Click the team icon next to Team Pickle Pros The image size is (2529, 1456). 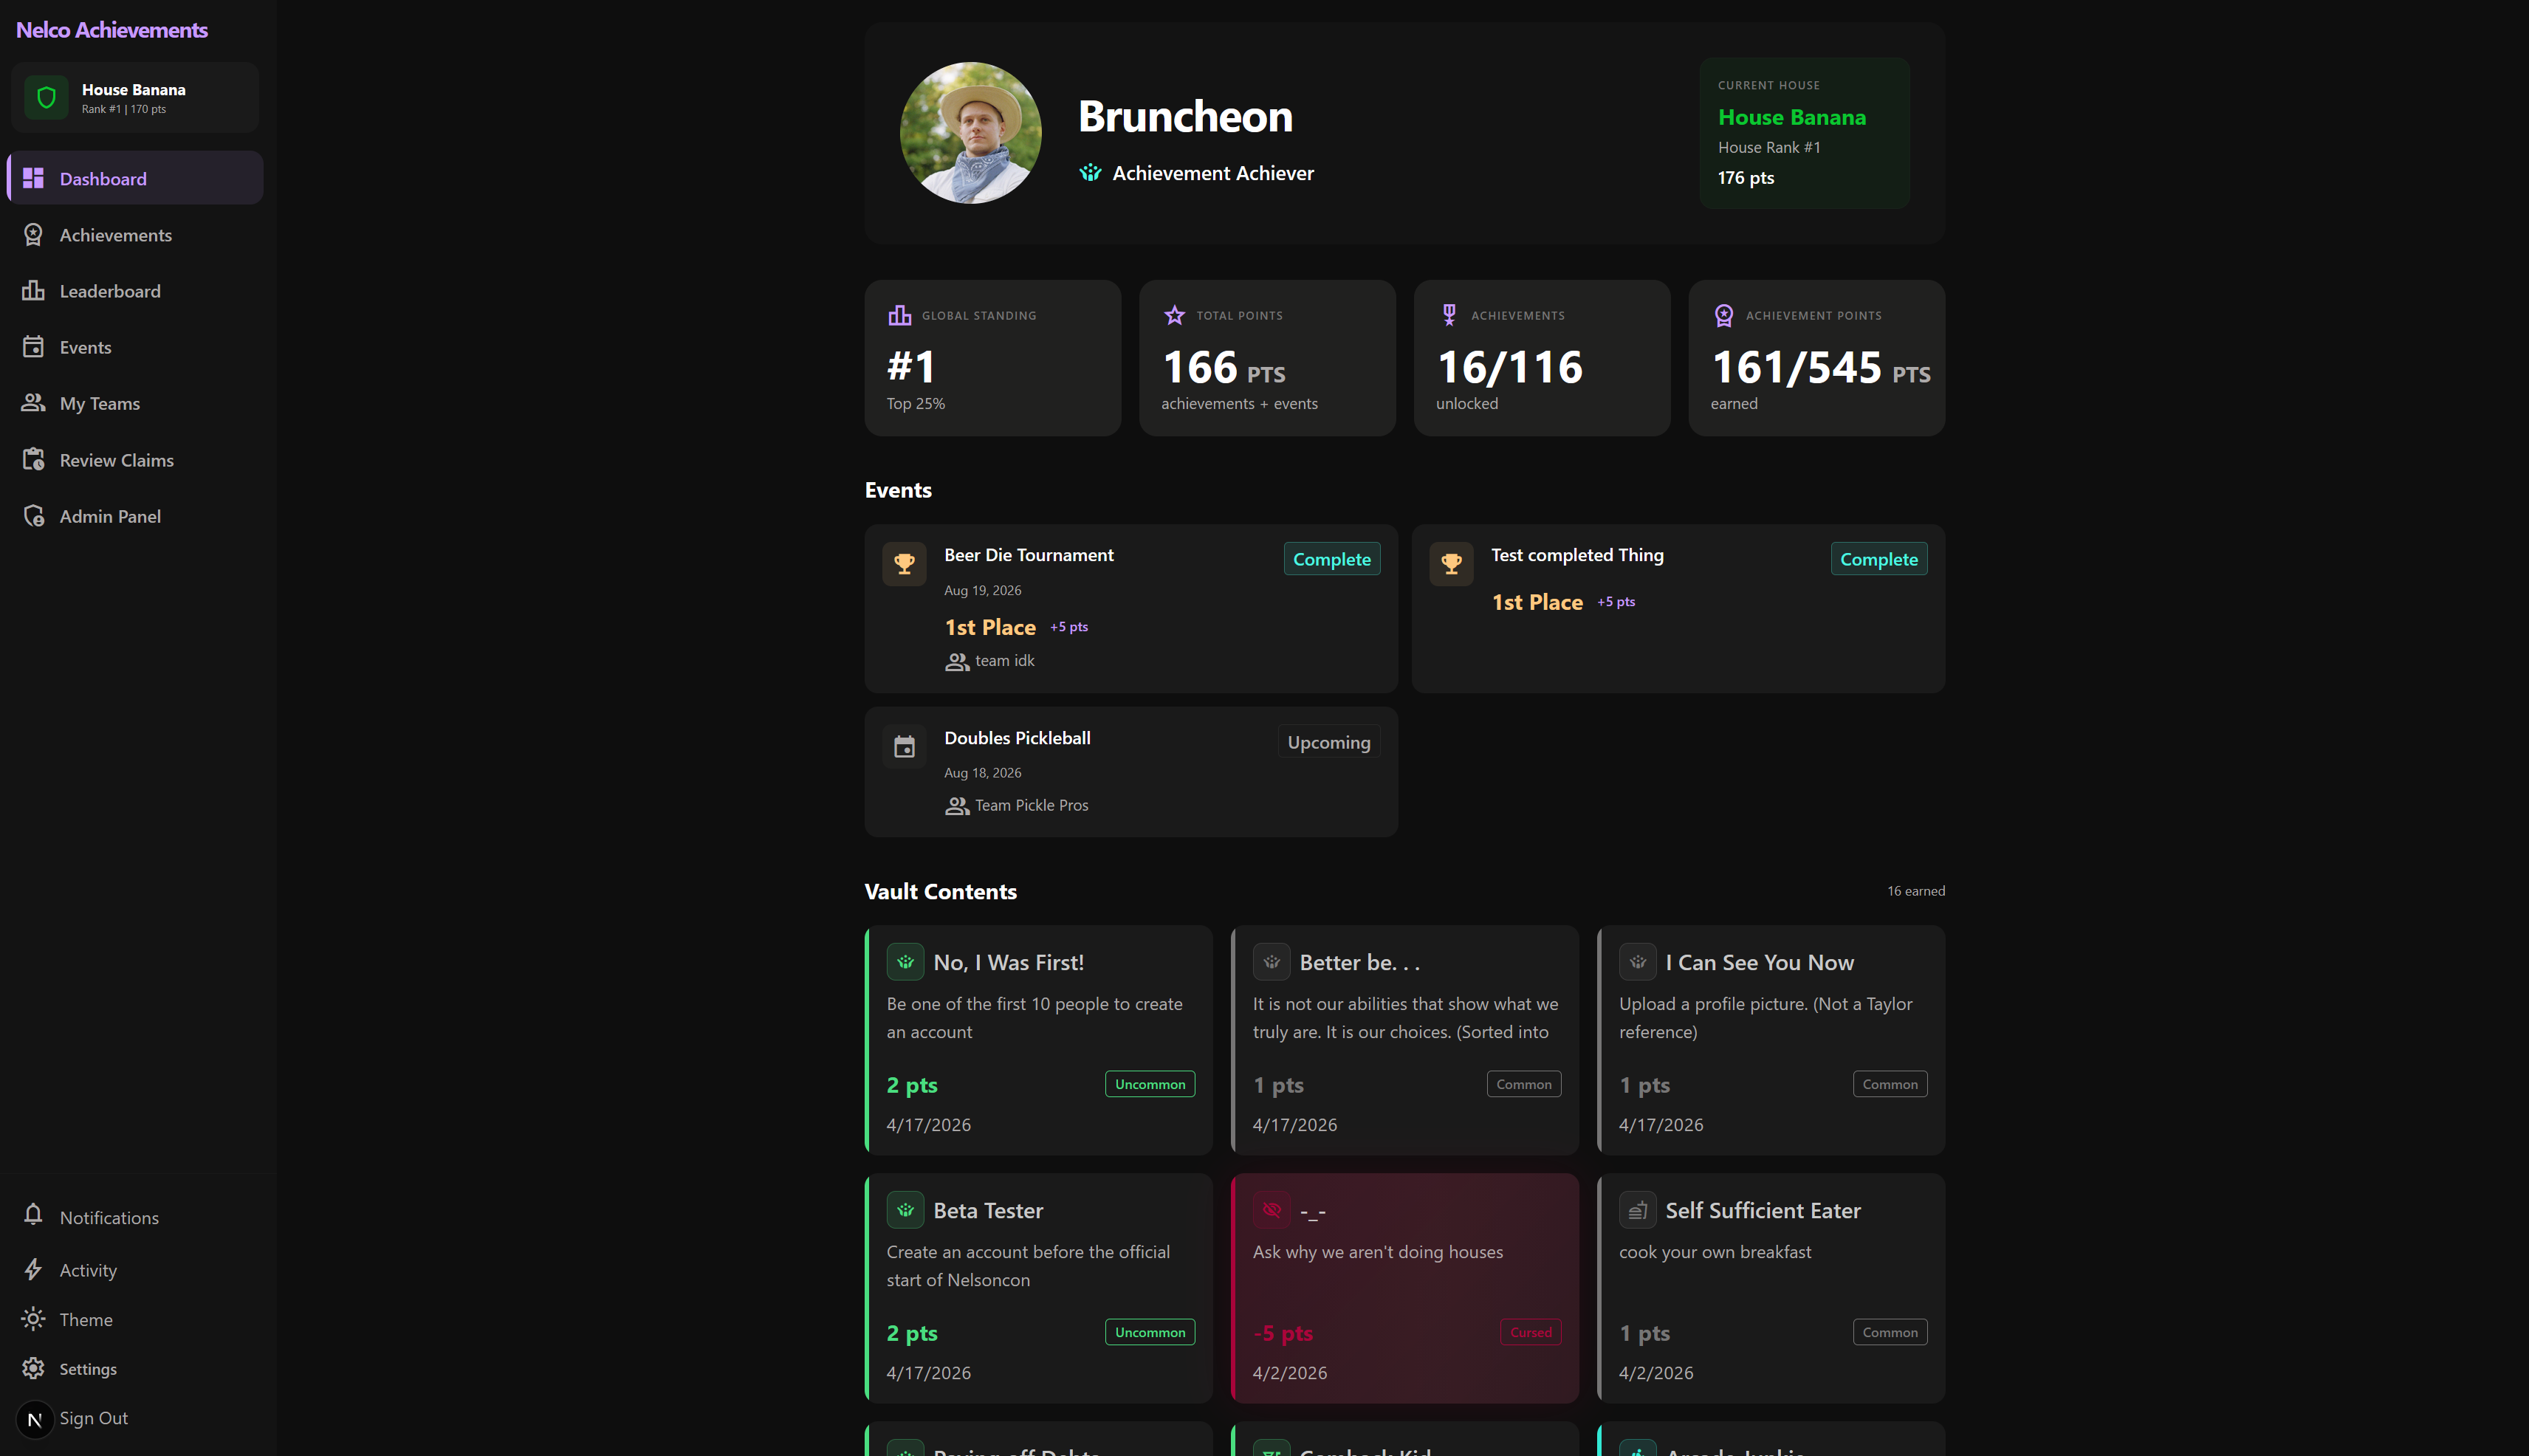click(x=956, y=805)
